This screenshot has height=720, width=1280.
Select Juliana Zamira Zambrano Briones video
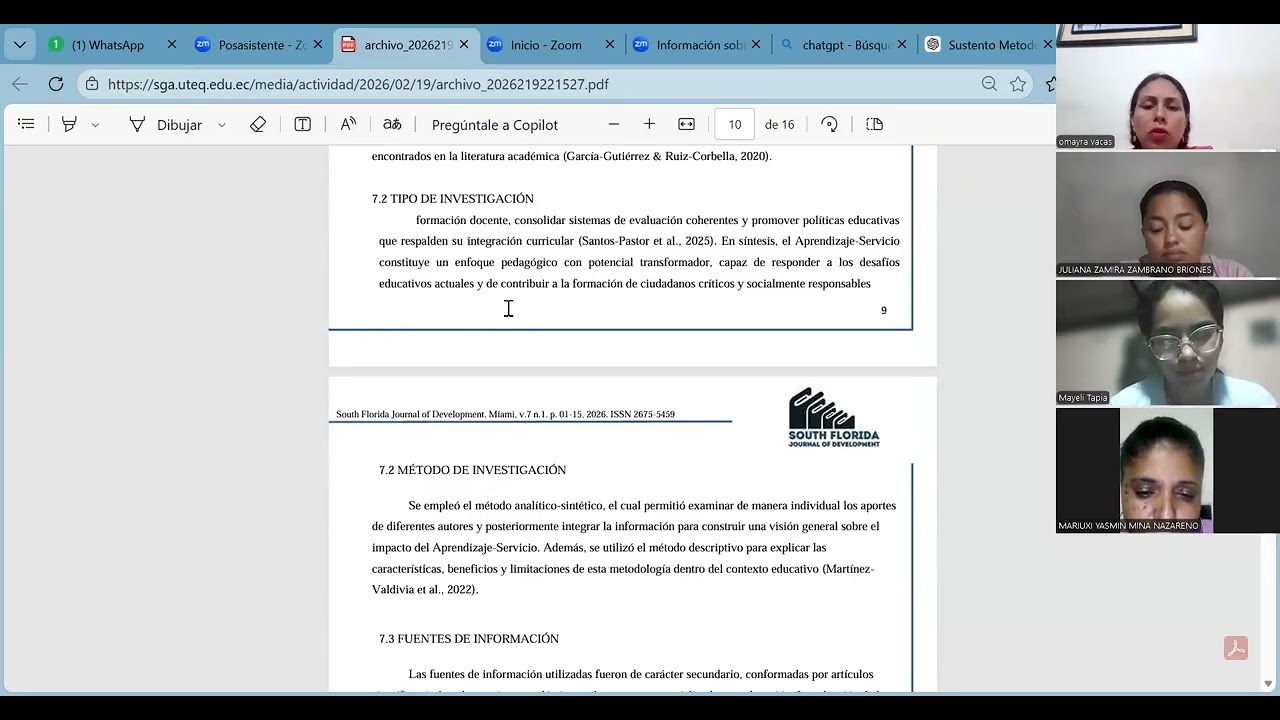click(1168, 215)
